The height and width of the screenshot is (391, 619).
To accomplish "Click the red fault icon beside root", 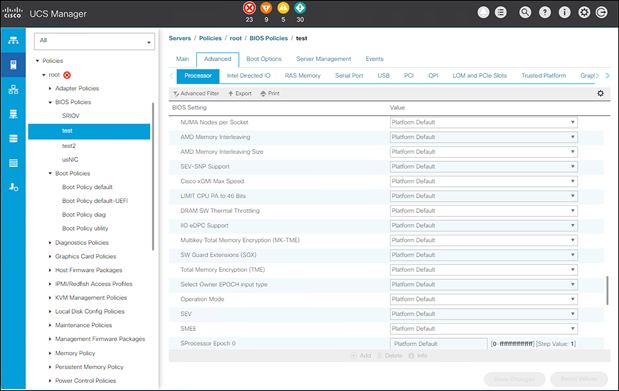I will click(x=67, y=75).
